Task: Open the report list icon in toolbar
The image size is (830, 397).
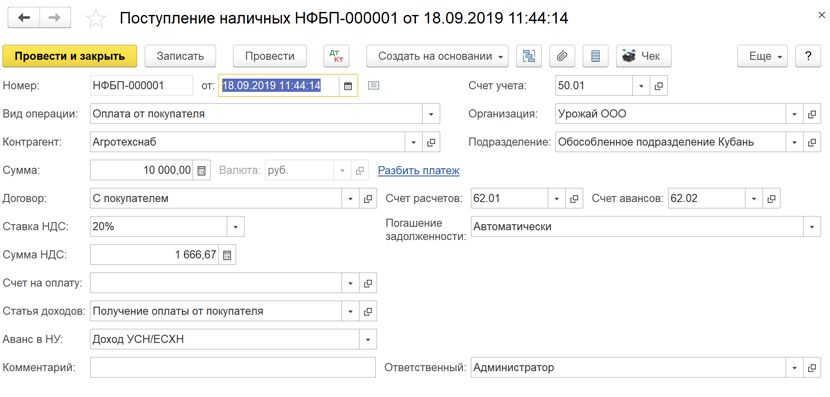Action: [596, 56]
